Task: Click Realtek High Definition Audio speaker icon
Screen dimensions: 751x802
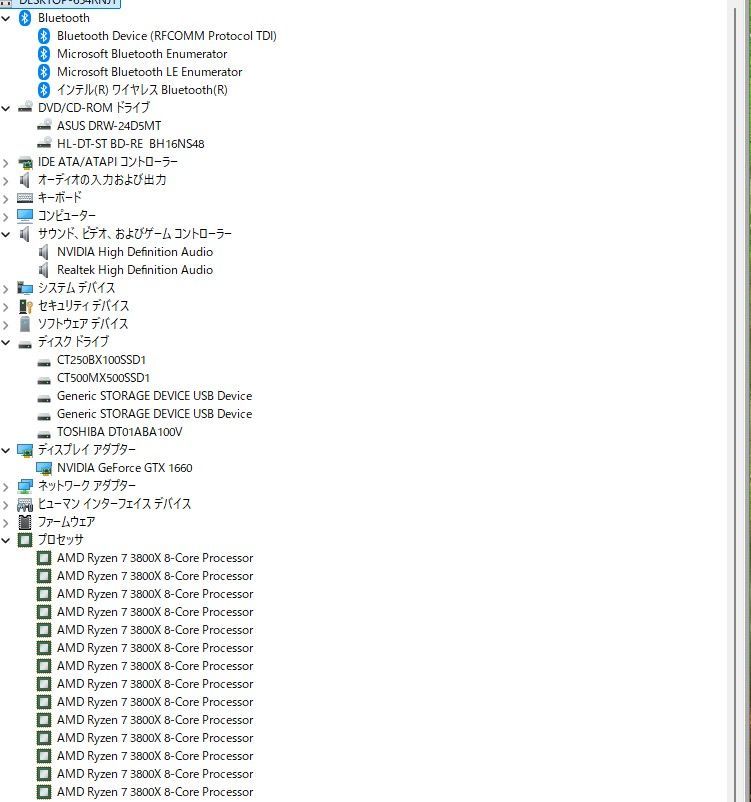Action: click(43, 270)
